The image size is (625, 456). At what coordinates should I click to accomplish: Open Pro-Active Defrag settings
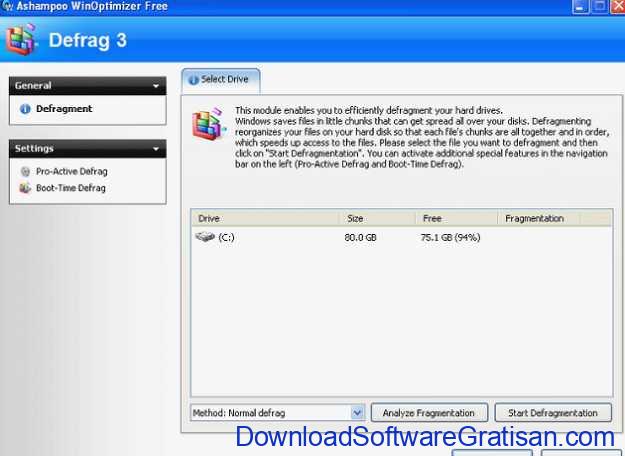click(72, 171)
